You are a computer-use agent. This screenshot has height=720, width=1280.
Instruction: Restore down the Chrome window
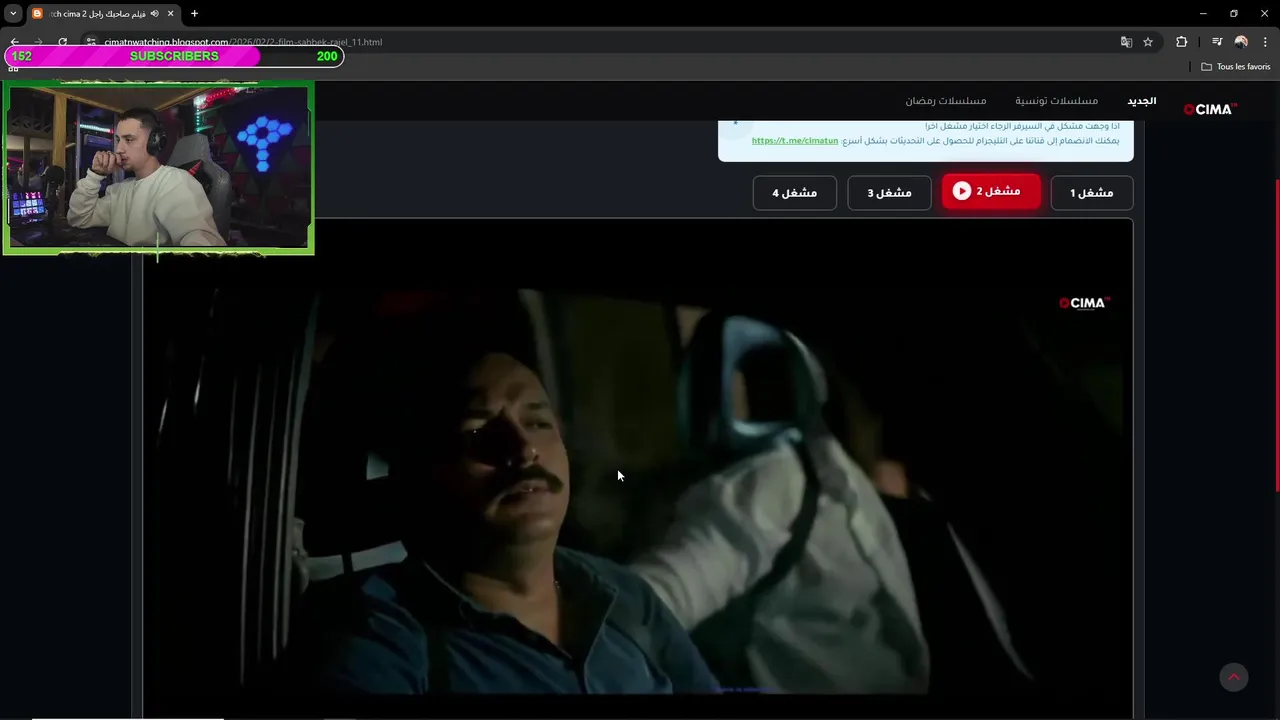coord(1234,13)
